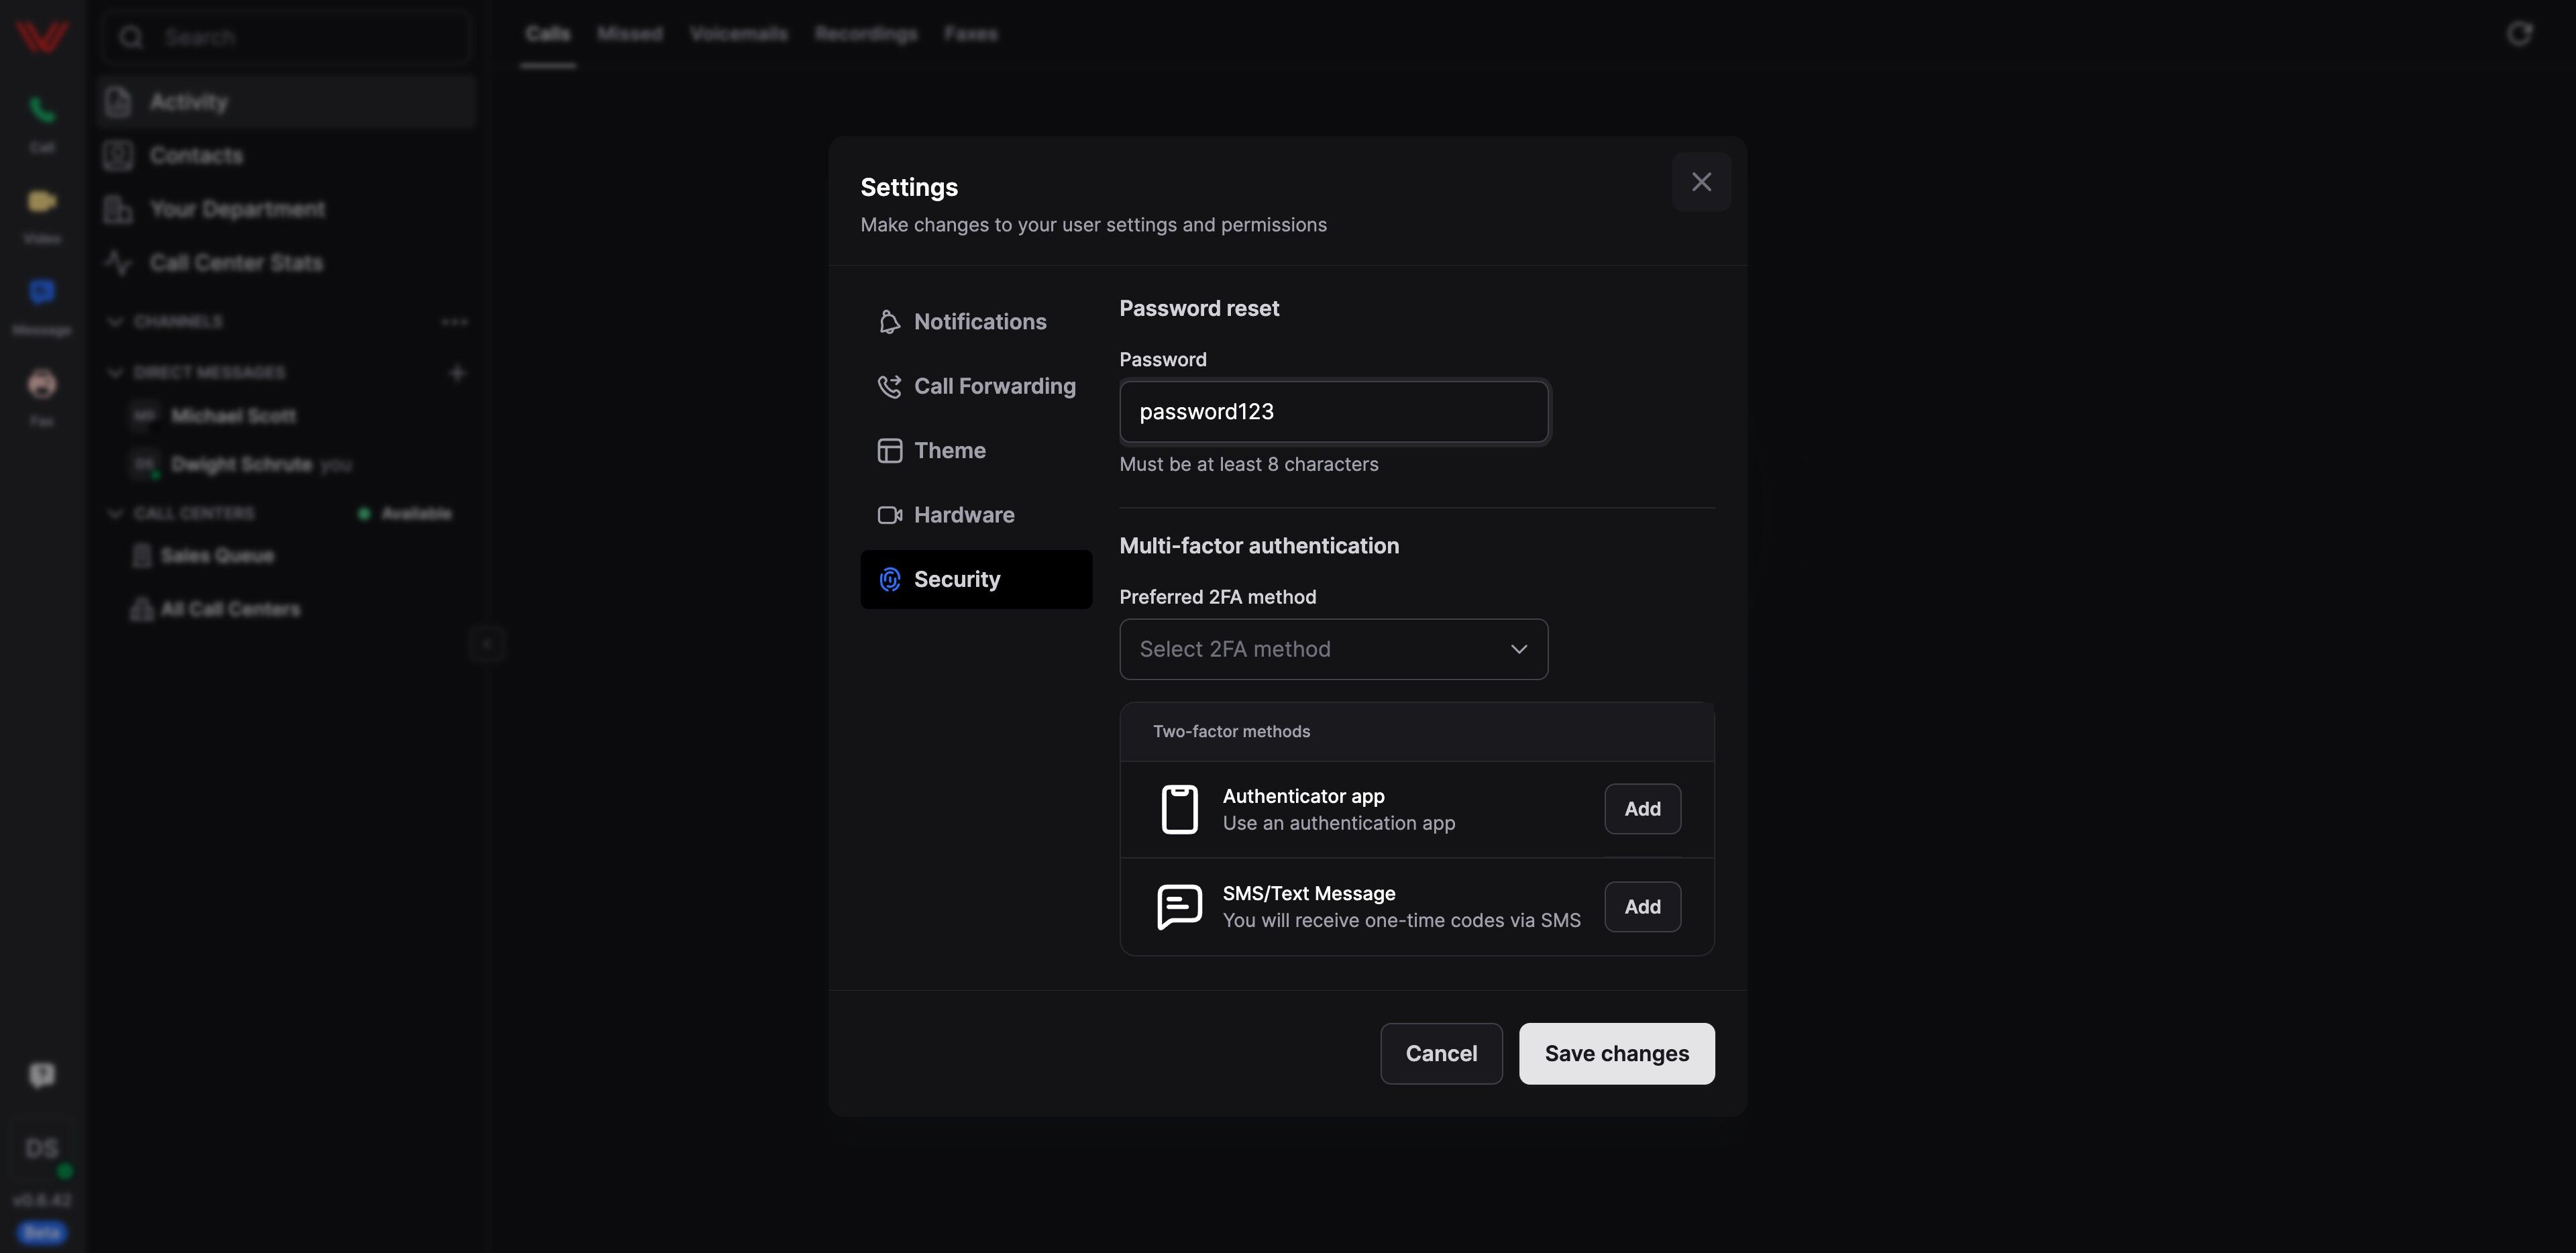Image resolution: width=2576 pixels, height=1253 pixels.
Task: Open Theme settings layout icon
Action: 889,451
